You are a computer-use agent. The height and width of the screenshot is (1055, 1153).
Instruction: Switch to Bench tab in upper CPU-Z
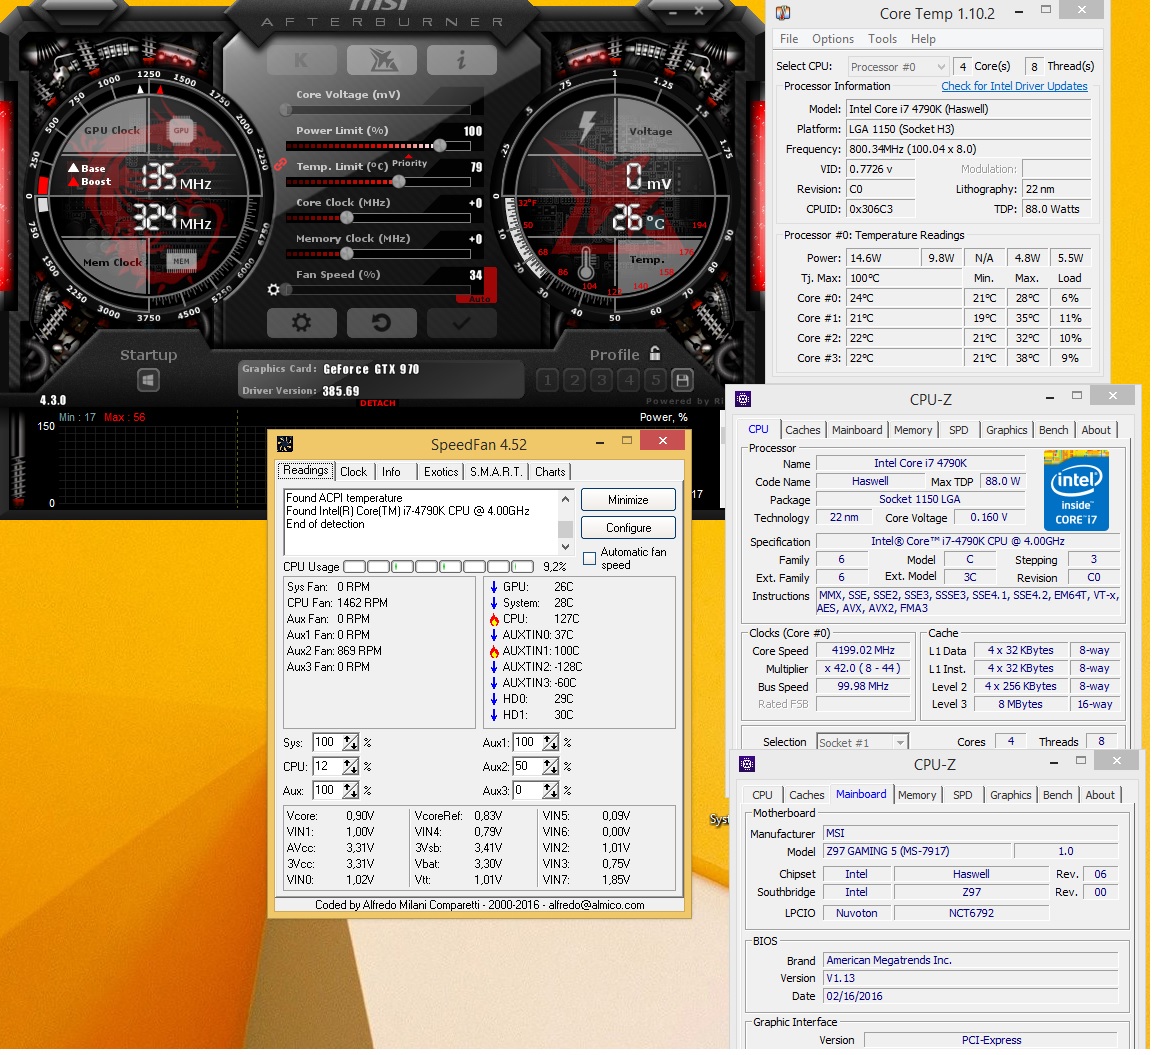pyautogui.click(x=1053, y=430)
